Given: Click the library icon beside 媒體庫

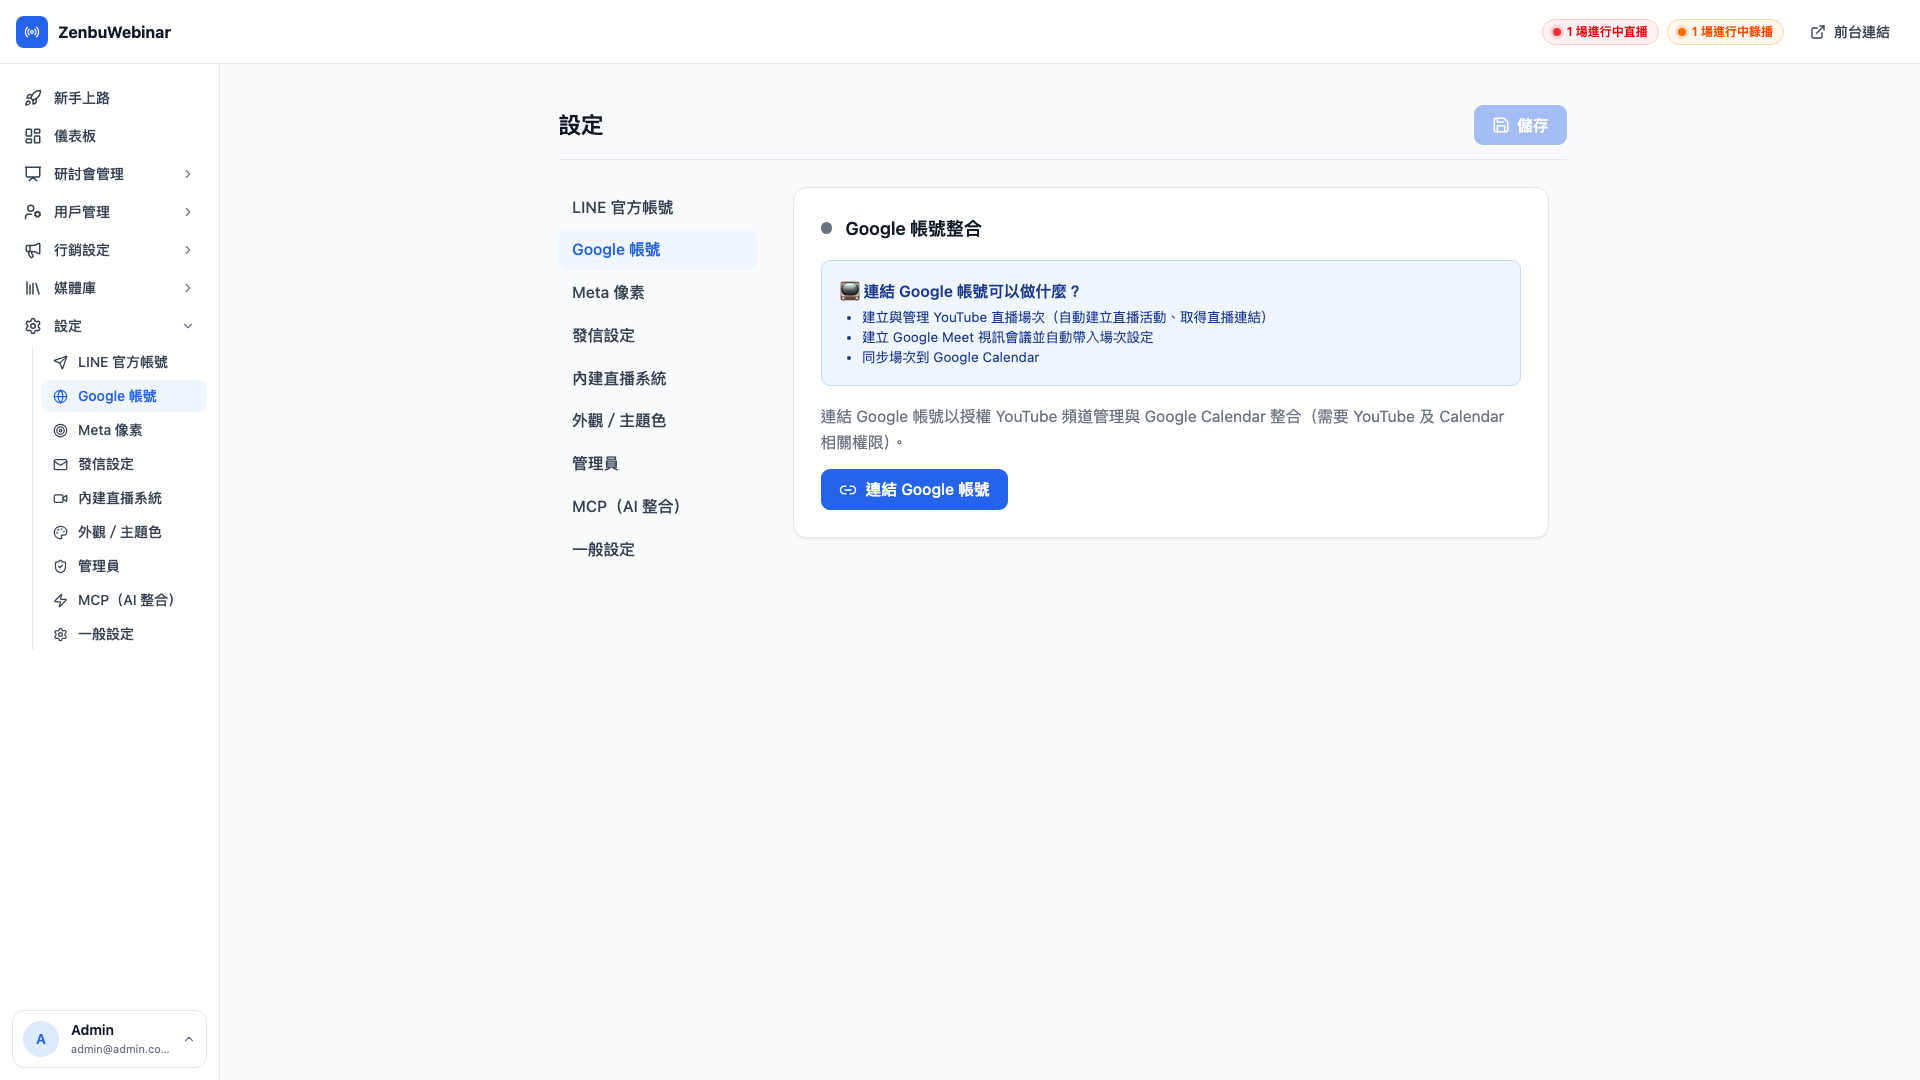Looking at the screenshot, I should (33, 288).
